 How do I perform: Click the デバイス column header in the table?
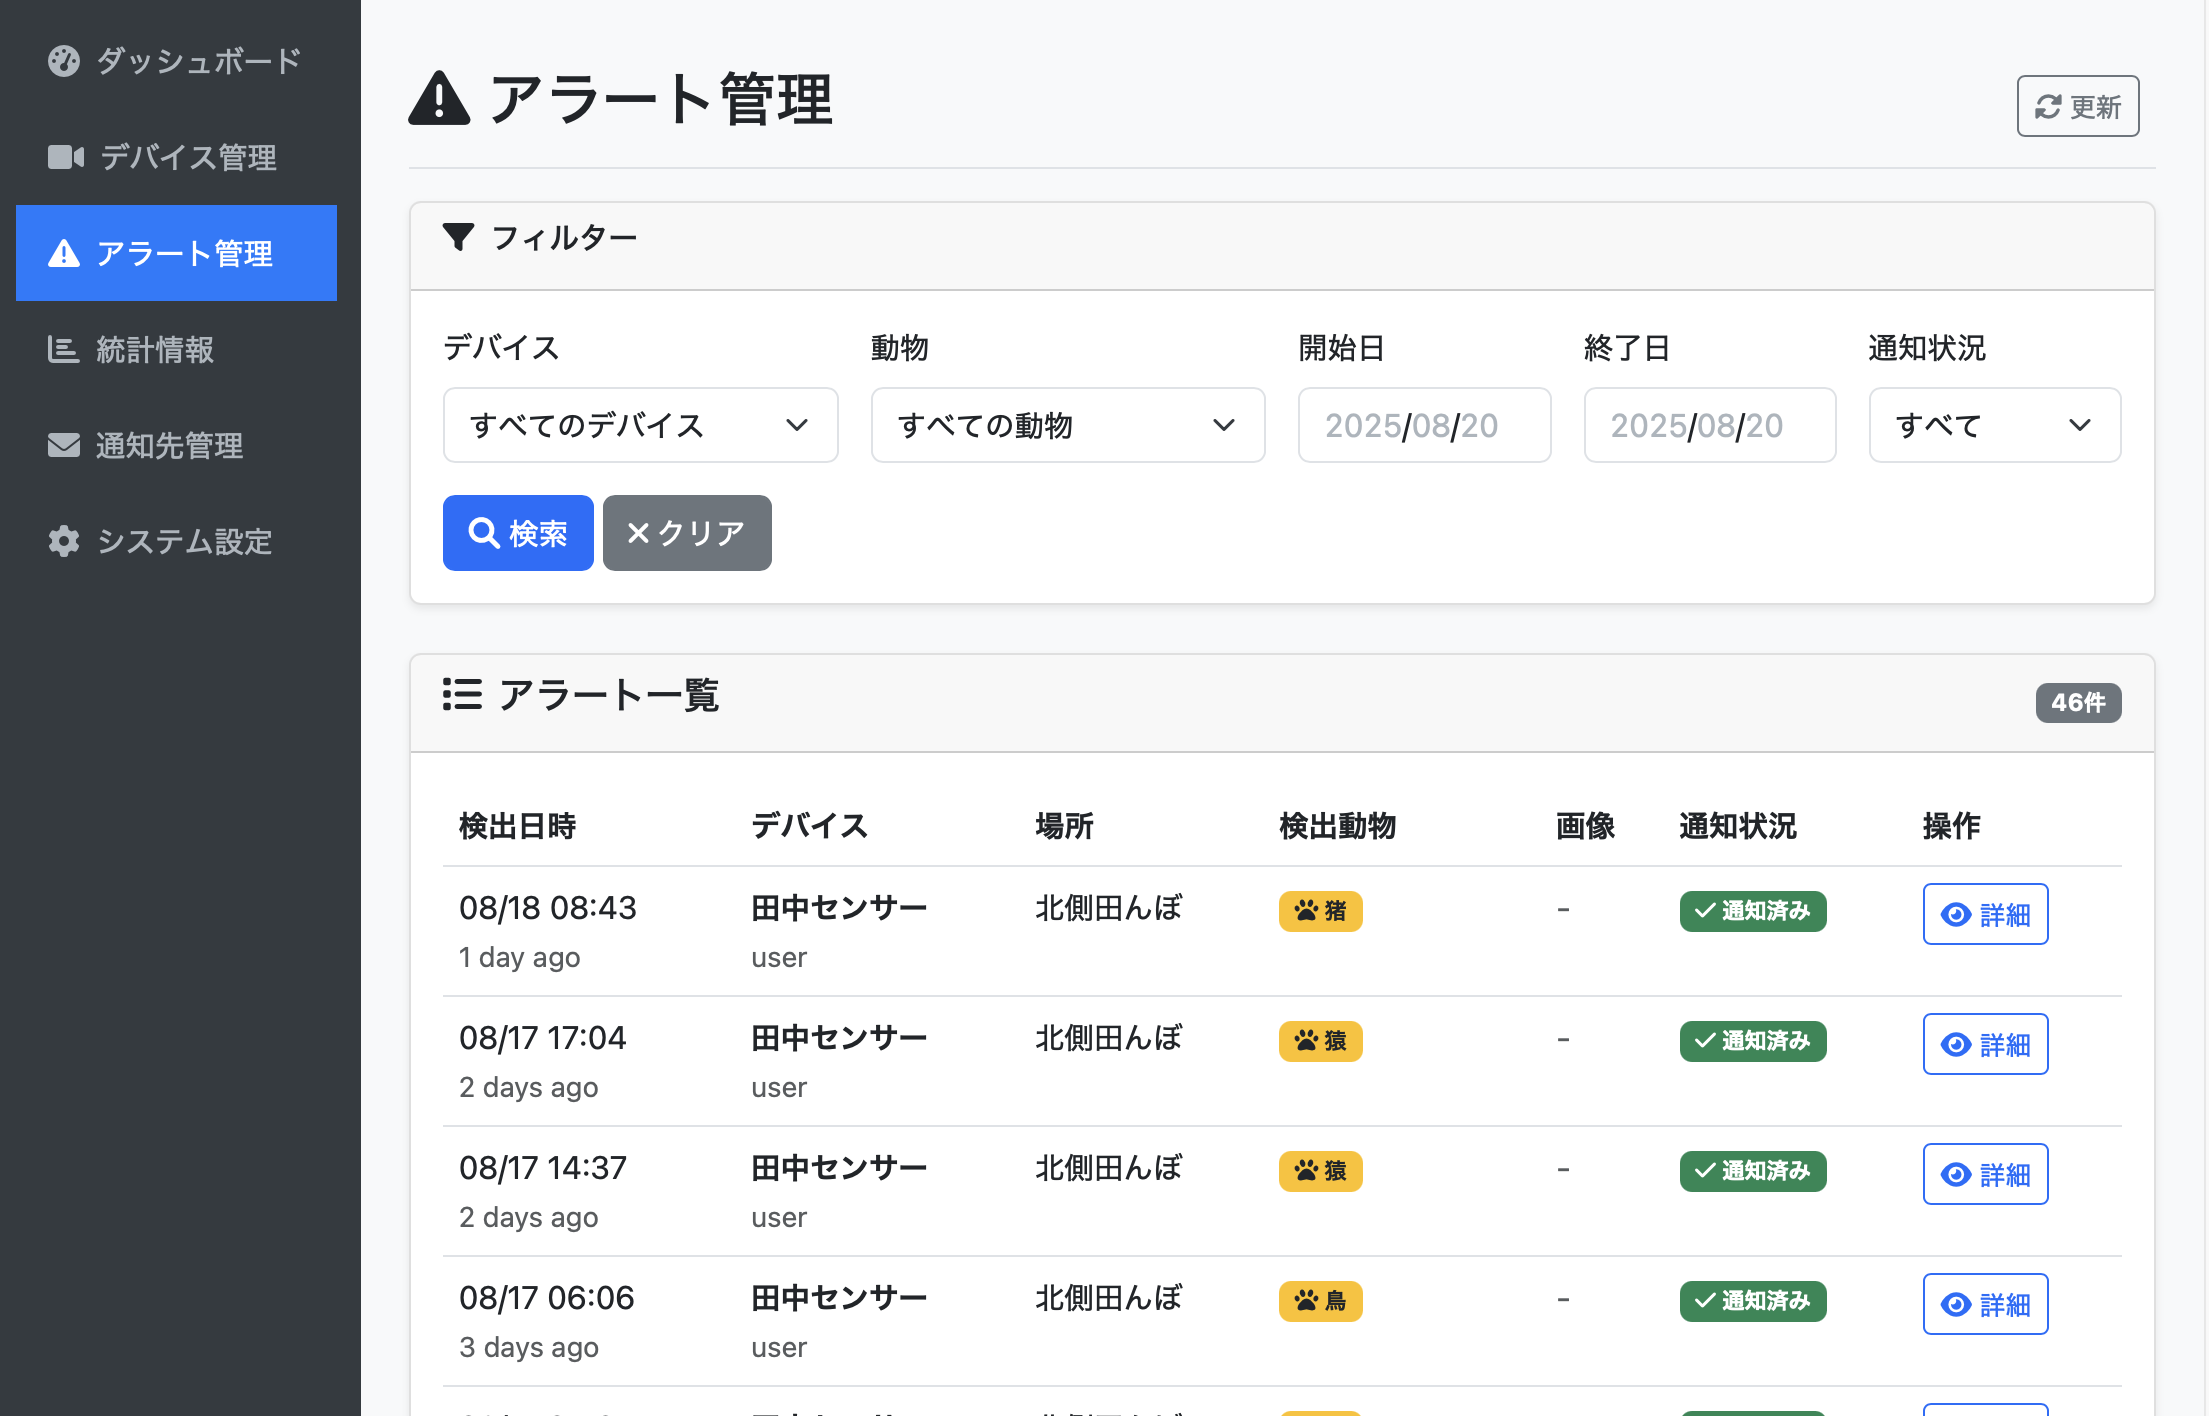[809, 826]
